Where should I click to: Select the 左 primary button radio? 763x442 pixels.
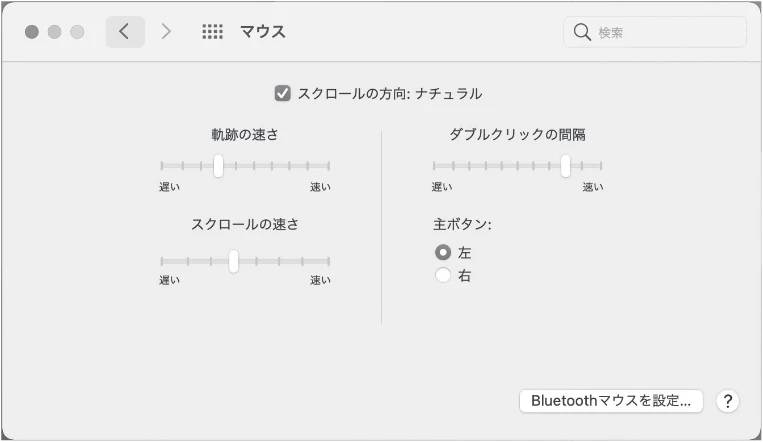(x=442, y=252)
